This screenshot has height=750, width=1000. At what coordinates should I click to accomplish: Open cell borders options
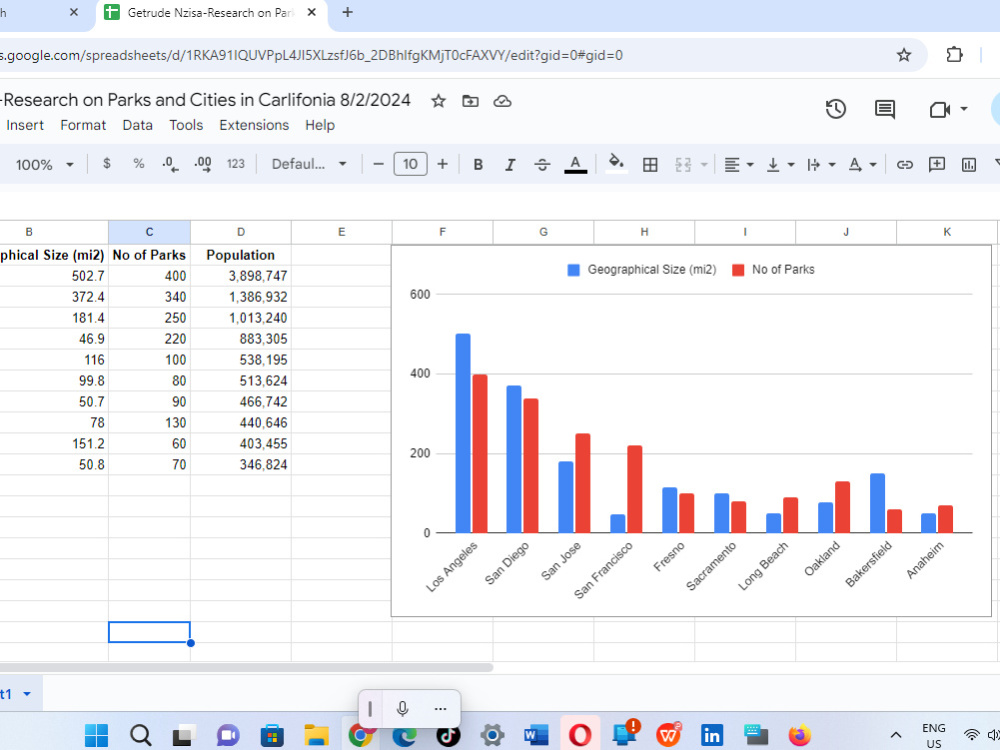click(650, 165)
